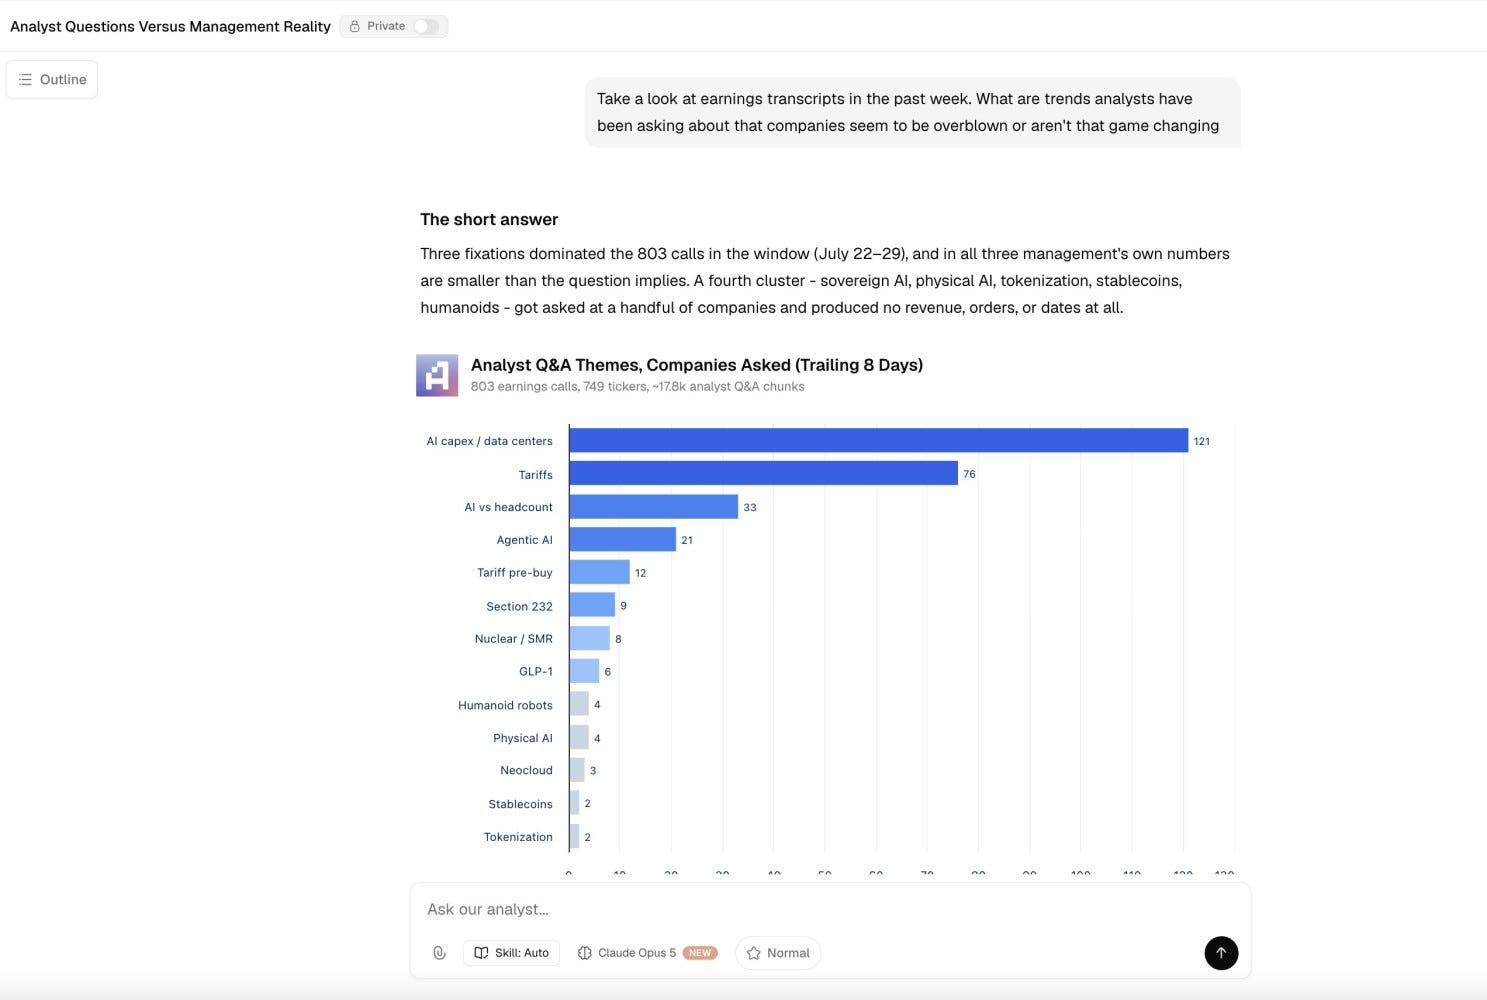This screenshot has width=1487, height=1000.
Task: Click the Skill book icon
Action: tap(481, 953)
